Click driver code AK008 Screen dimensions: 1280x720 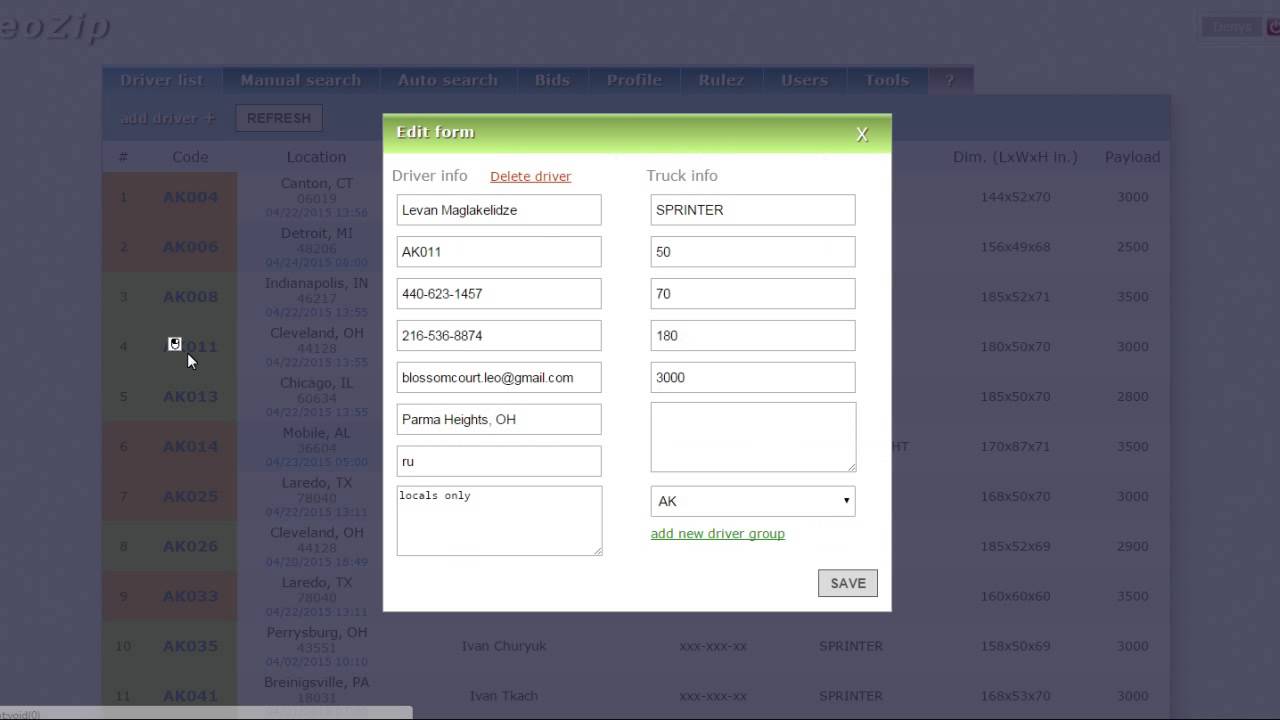coord(190,297)
